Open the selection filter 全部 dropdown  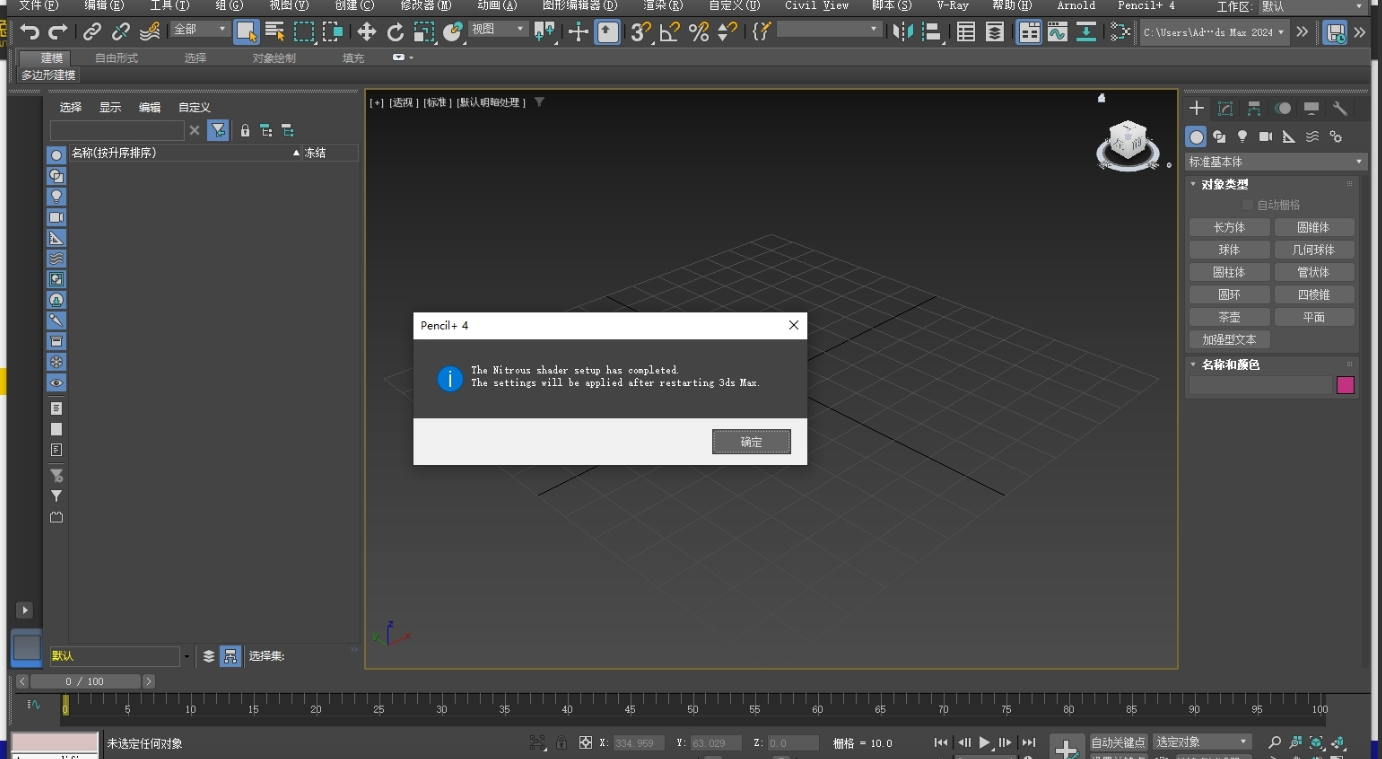[x=200, y=29]
